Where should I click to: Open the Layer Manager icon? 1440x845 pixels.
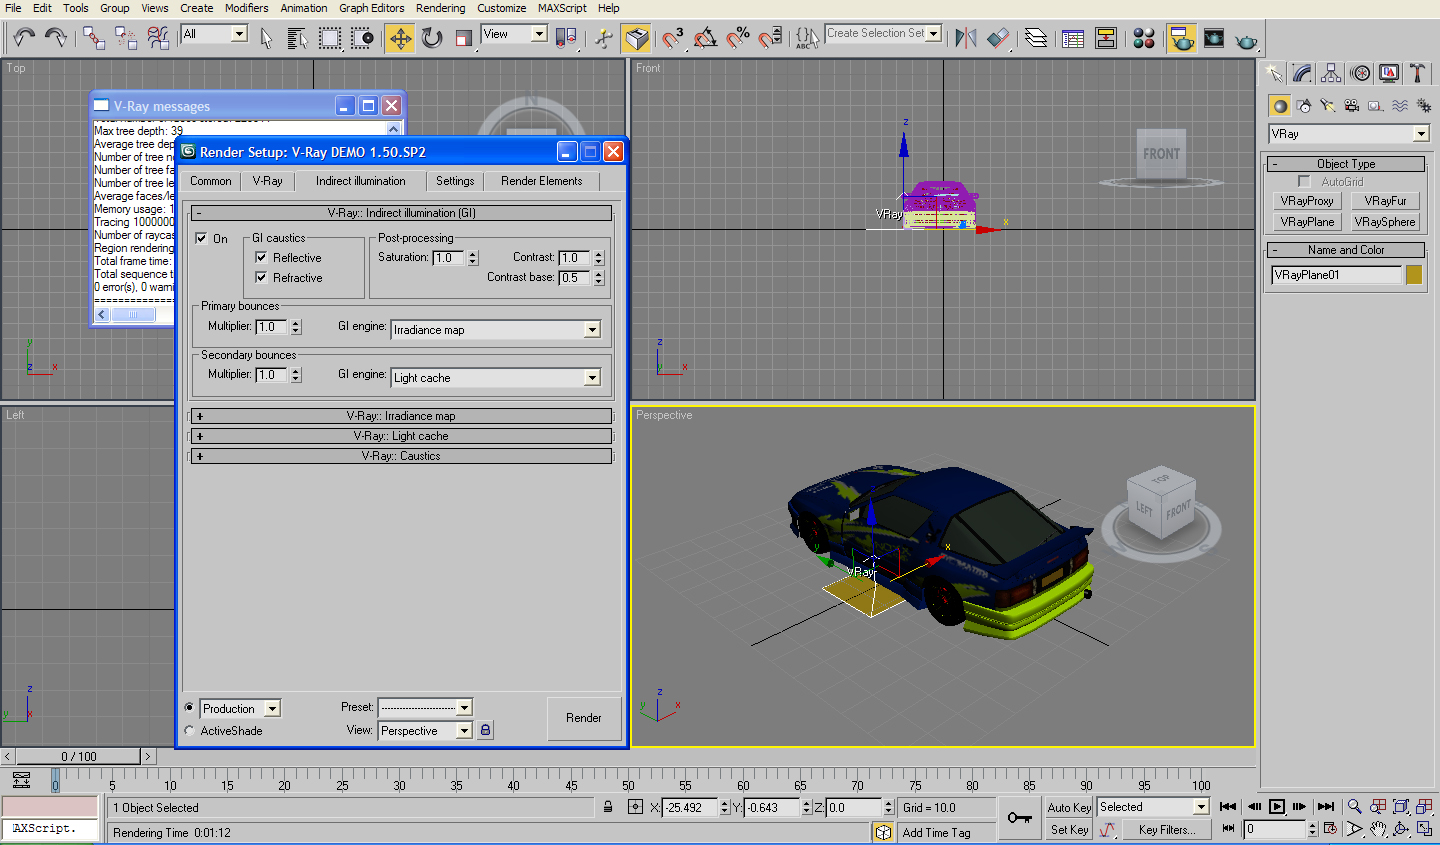pos(1036,38)
